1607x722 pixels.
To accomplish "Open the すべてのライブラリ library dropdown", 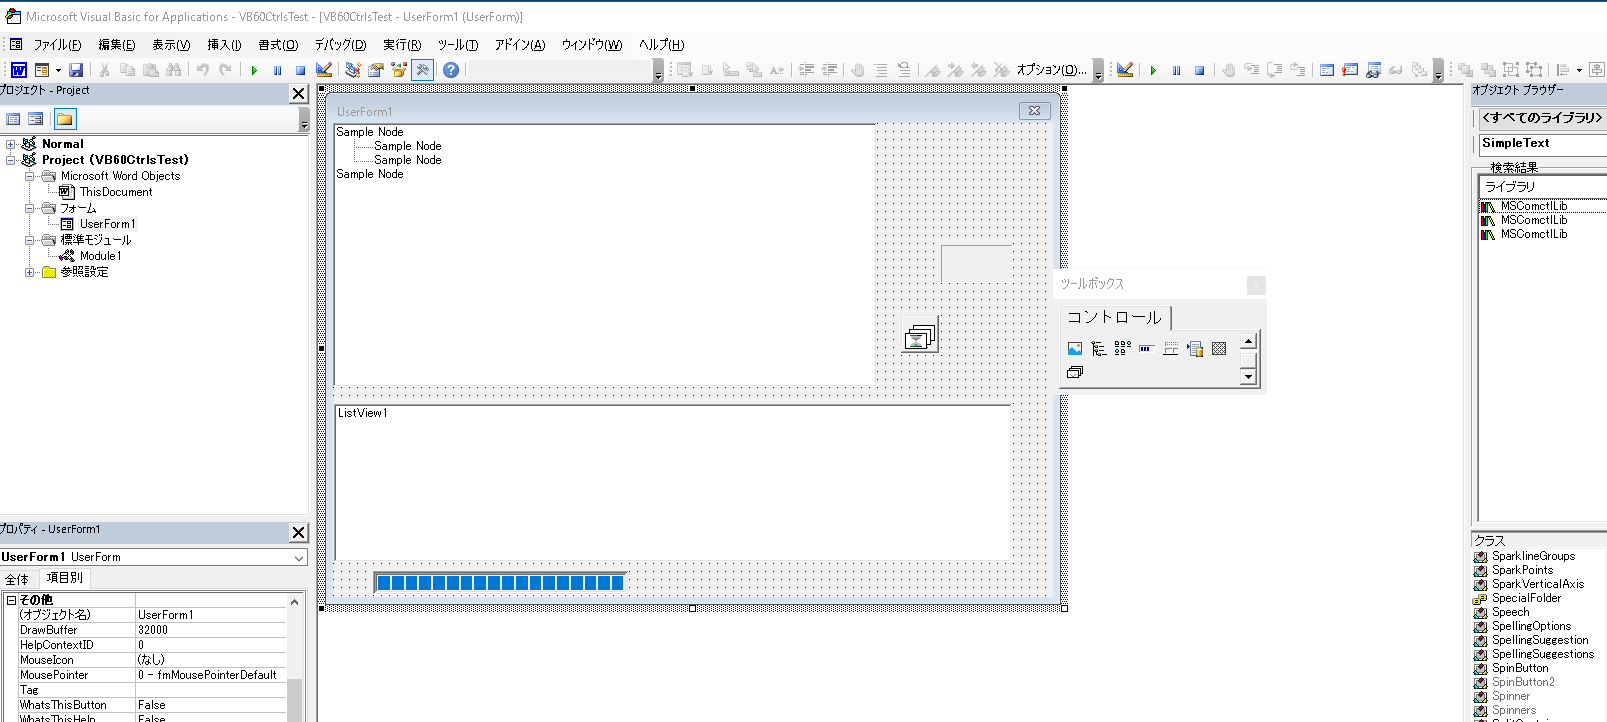I will 1542,118.
